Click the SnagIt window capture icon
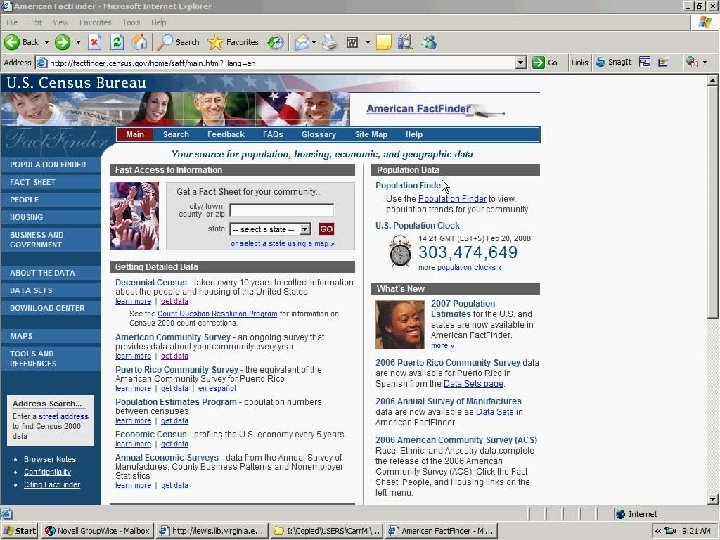 click(x=645, y=62)
